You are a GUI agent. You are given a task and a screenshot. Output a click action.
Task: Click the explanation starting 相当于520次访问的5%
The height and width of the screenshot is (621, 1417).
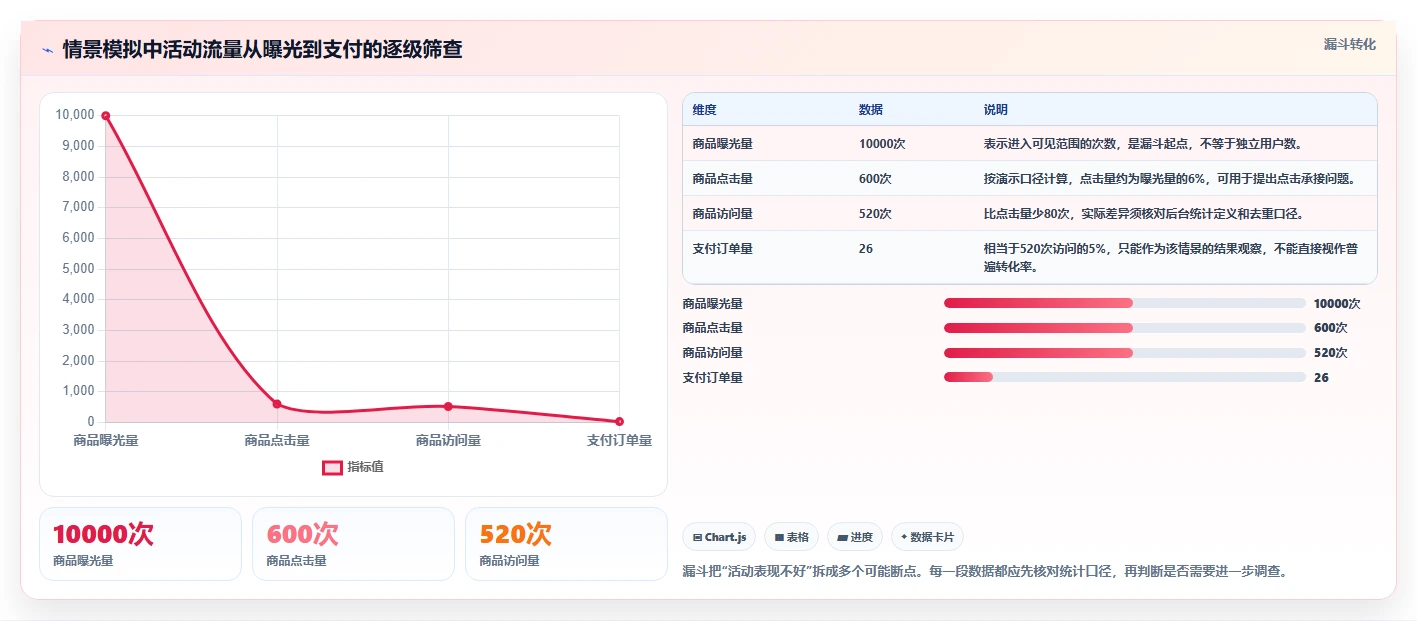pos(1171,258)
